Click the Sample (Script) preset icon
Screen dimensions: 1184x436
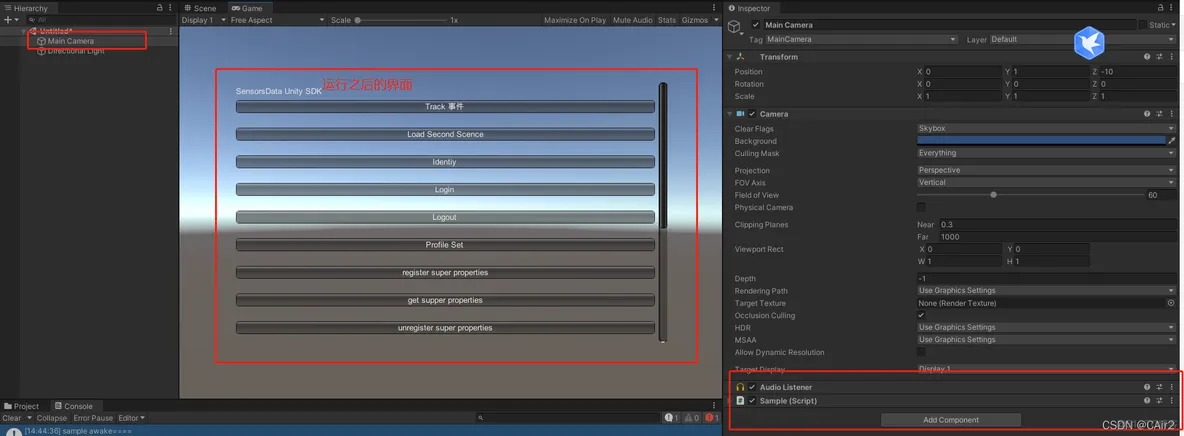[1159, 400]
